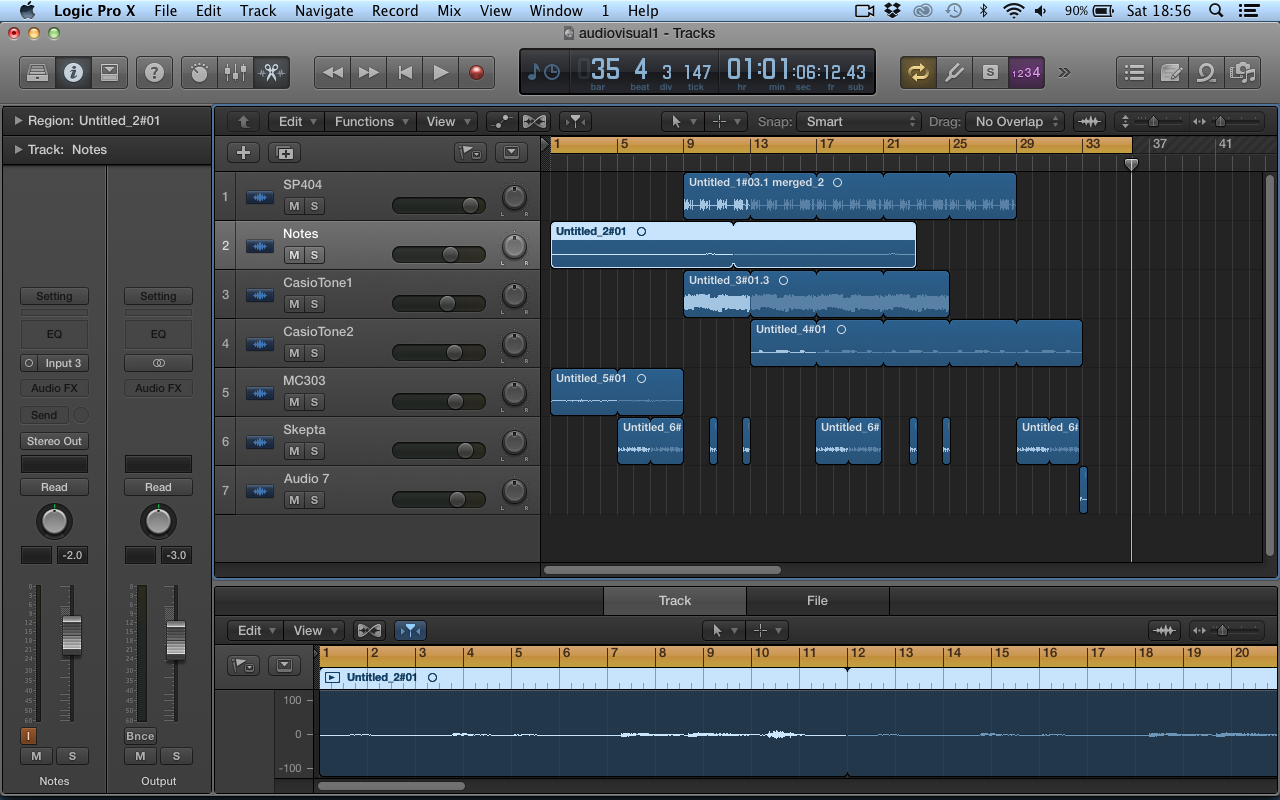Mute the Skepta track
This screenshot has height=800, width=1280.
(294, 451)
